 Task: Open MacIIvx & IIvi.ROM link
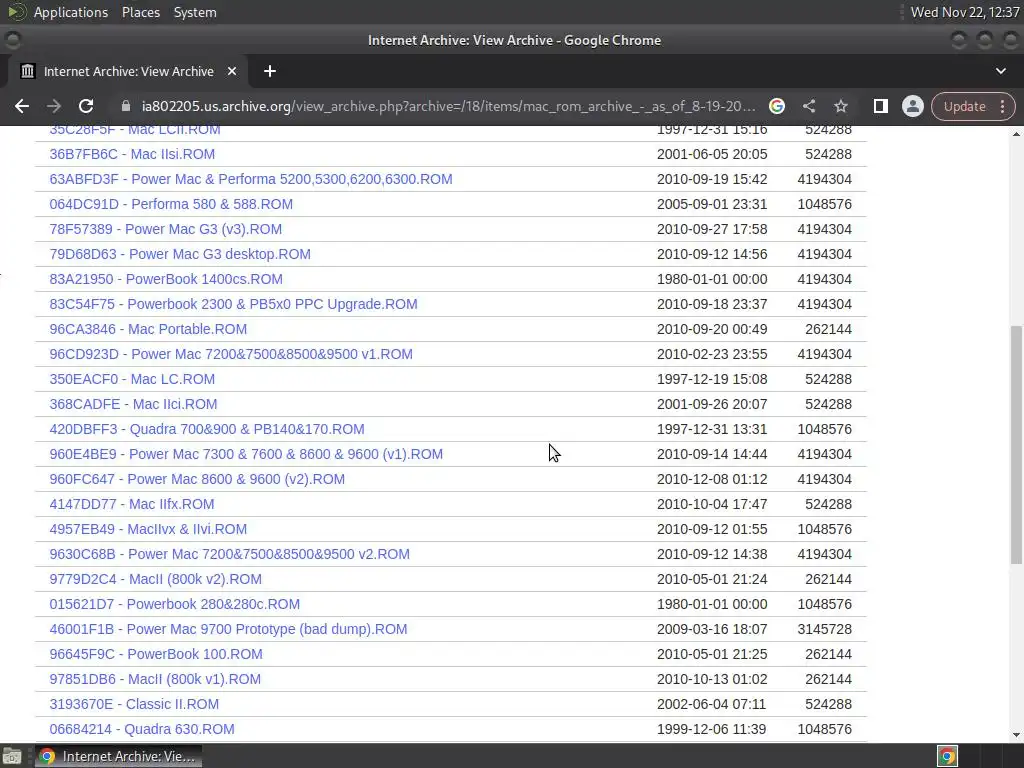tap(148, 529)
